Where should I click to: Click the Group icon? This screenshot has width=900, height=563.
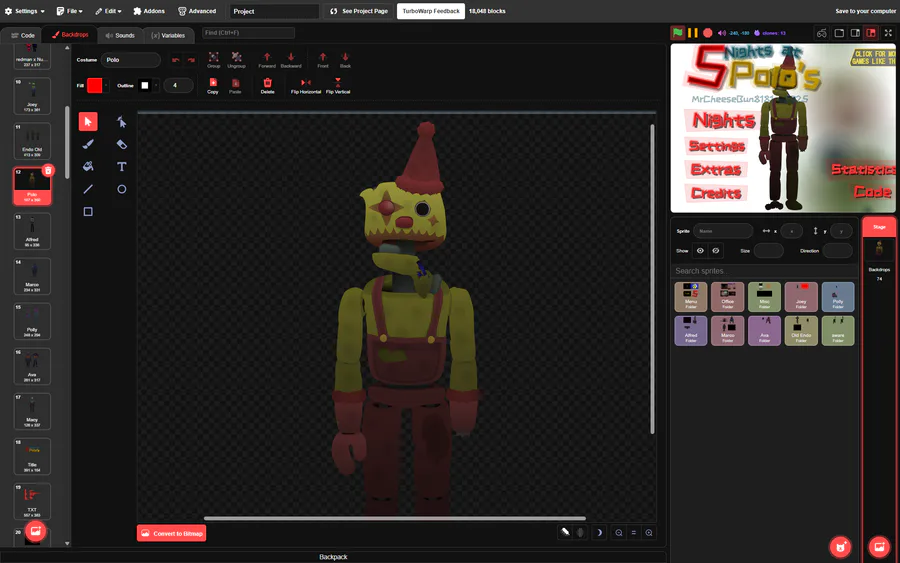pos(214,60)
